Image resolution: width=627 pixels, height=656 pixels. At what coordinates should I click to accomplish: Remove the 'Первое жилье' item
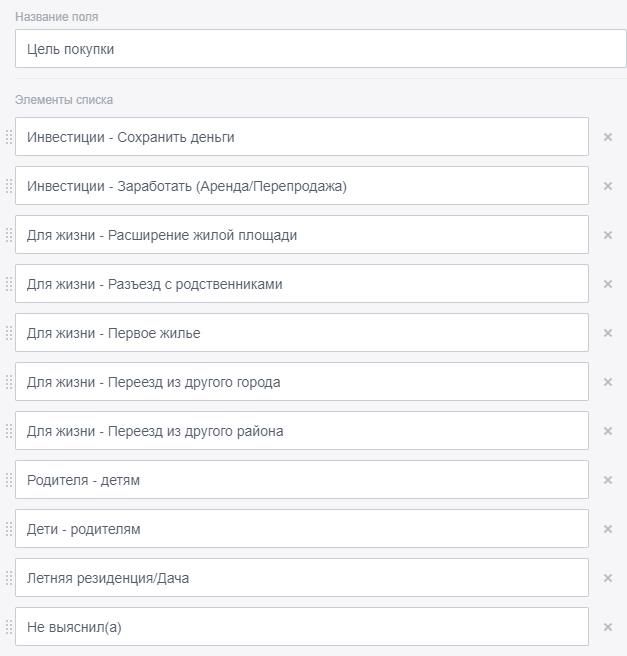pos(608,333)
